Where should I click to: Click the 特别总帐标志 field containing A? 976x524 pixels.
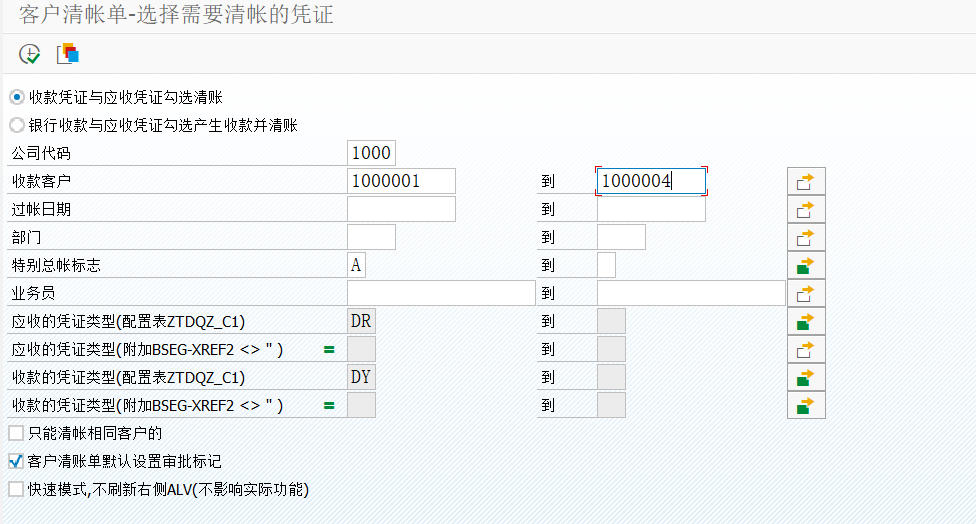(356, 265)
